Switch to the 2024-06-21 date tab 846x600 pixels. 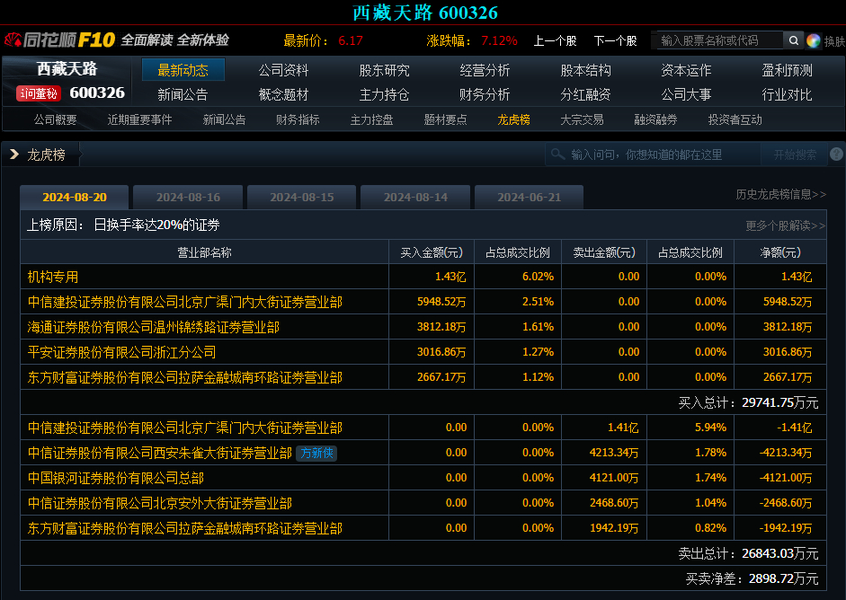coord(529,197)
